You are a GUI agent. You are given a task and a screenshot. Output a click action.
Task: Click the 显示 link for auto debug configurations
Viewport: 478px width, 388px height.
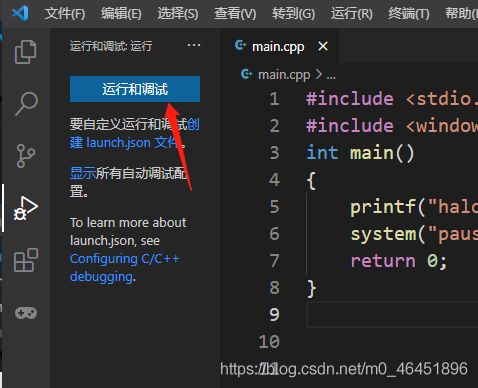[83, 173]
